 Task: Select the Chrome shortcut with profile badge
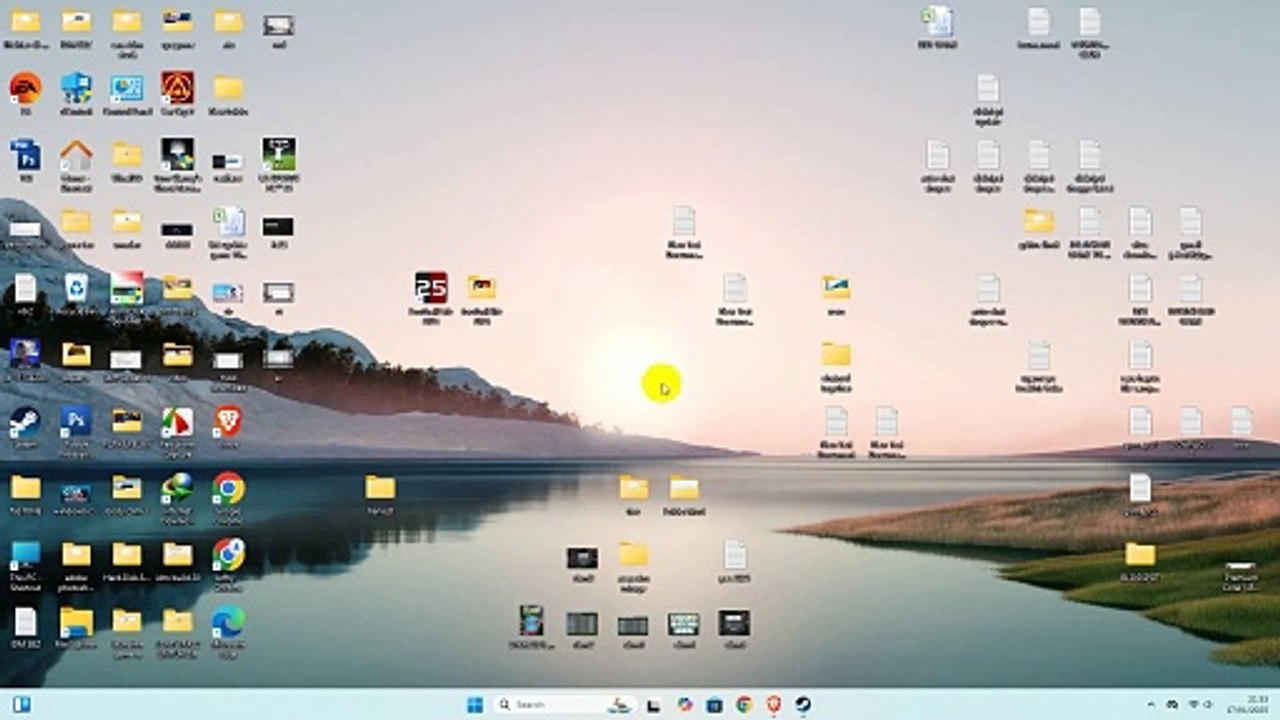[x=228, y=554]
